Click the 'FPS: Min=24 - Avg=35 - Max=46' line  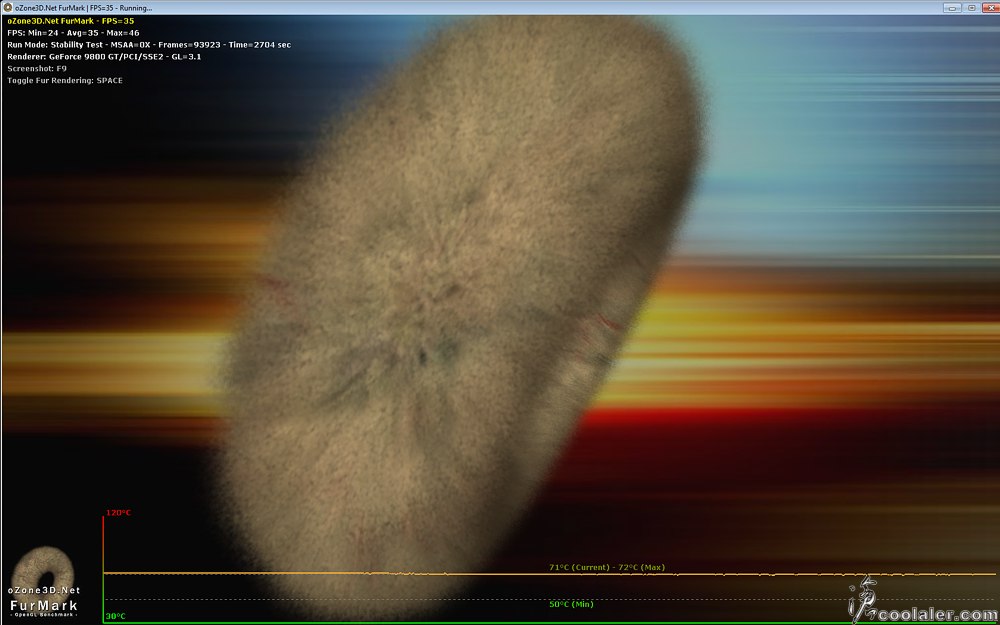pyautogui.click(x=73, y=33)
